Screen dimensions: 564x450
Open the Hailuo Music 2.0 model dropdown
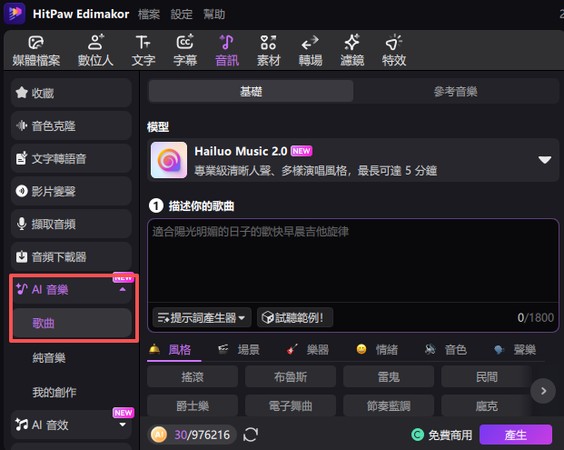point(545,160)
